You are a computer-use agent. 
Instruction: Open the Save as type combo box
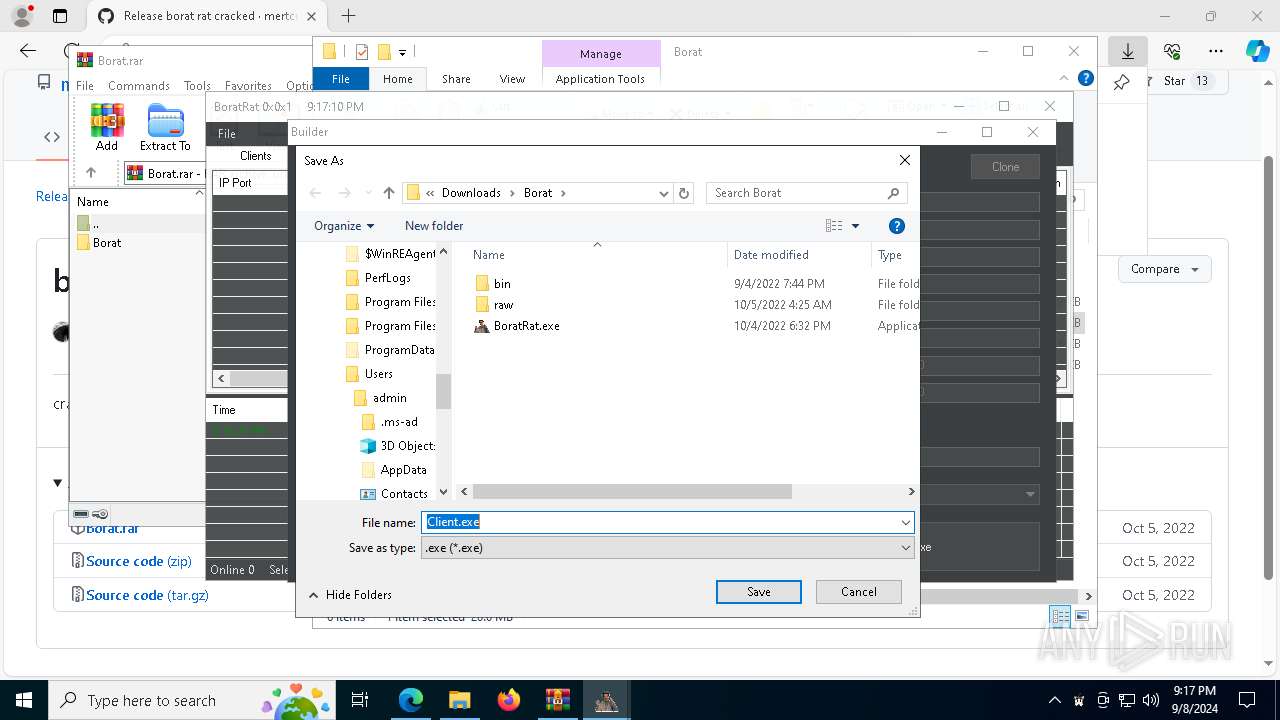click(667, 548)
